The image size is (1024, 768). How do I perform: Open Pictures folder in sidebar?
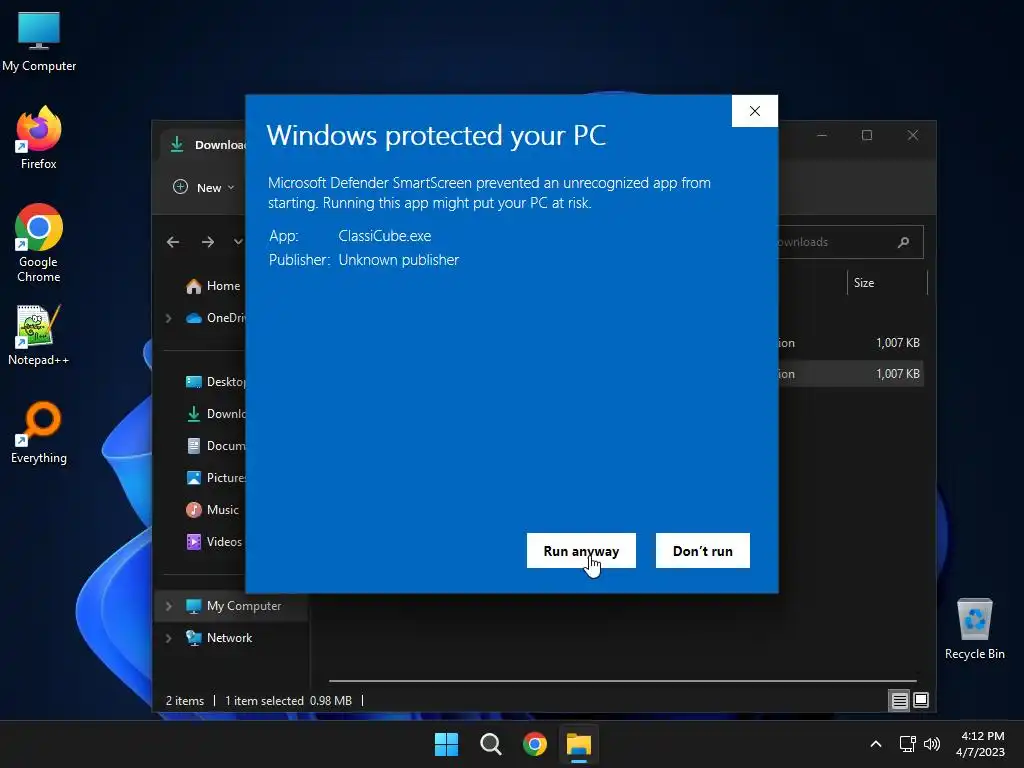coord(216,477)
